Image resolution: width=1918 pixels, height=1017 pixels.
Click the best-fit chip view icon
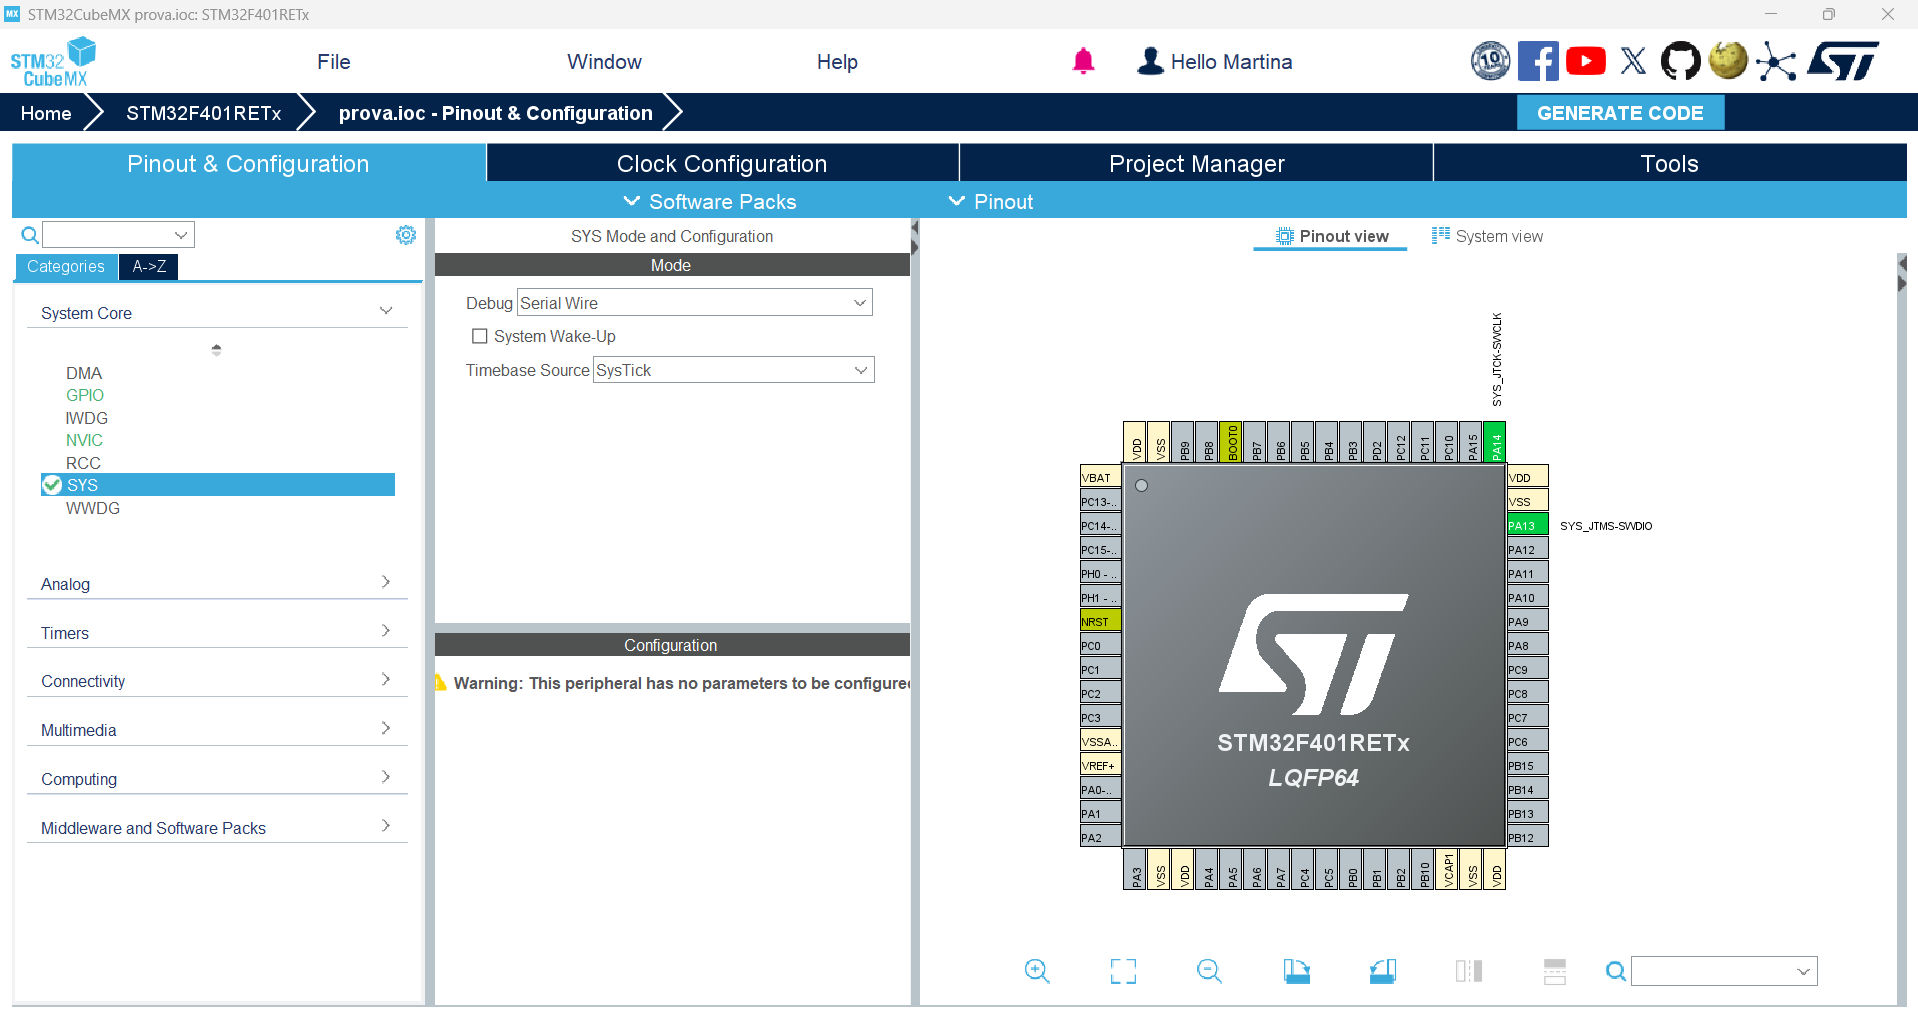(1122, 971)
